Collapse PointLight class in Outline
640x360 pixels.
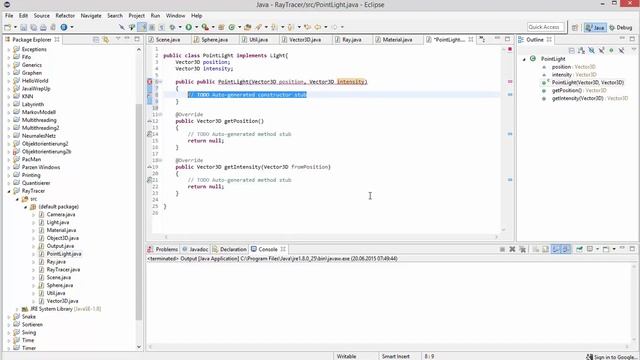tap(524, 59)
